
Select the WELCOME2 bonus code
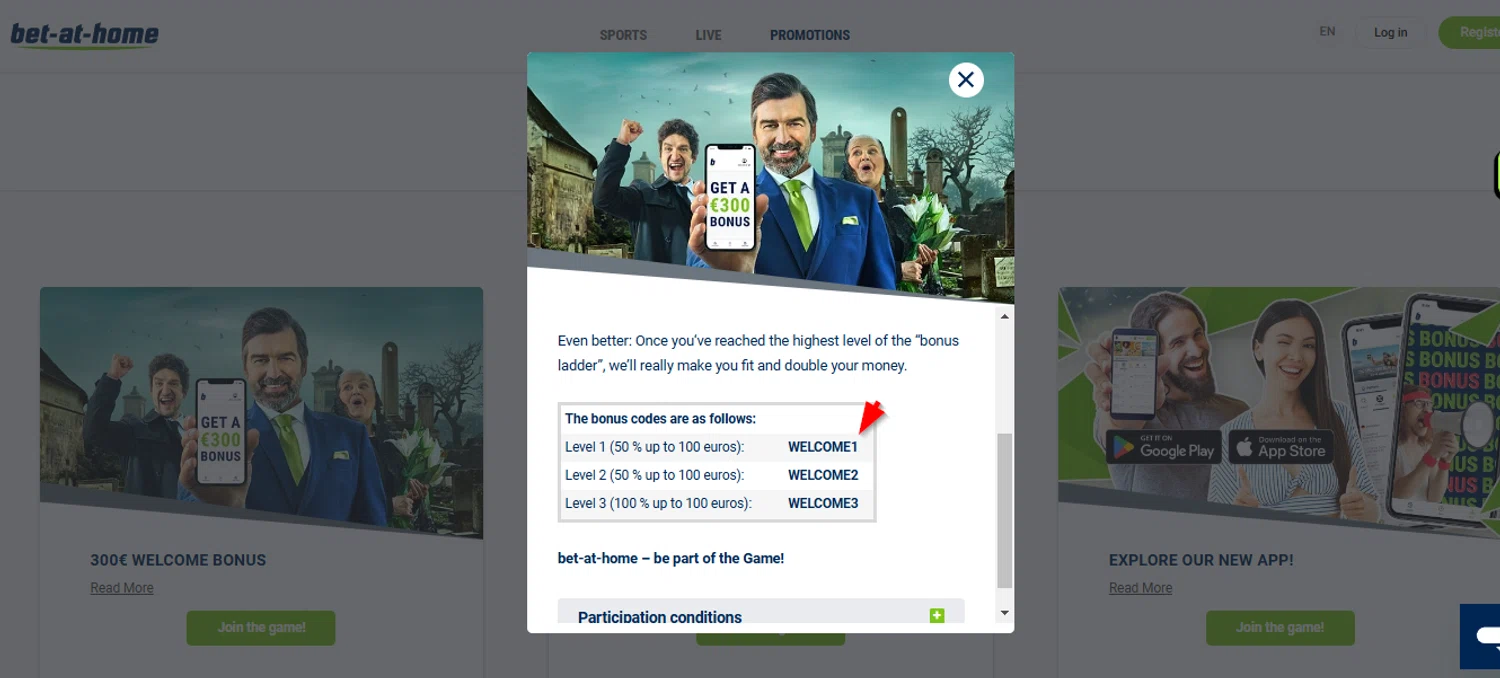click(823, 475)
